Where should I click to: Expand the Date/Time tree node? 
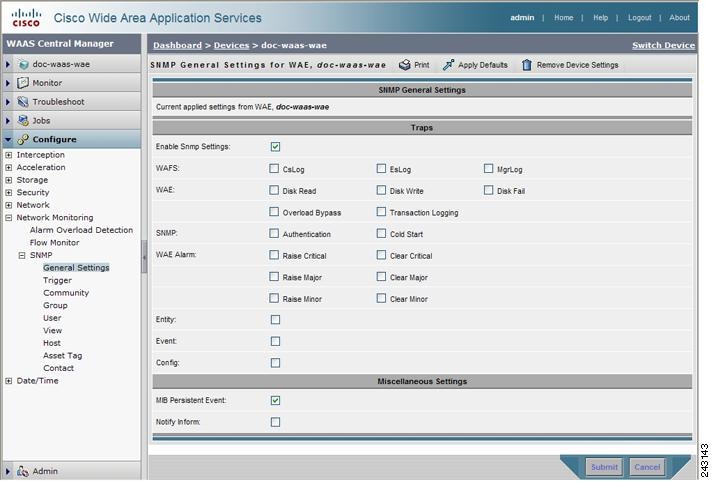click(9, 381)
